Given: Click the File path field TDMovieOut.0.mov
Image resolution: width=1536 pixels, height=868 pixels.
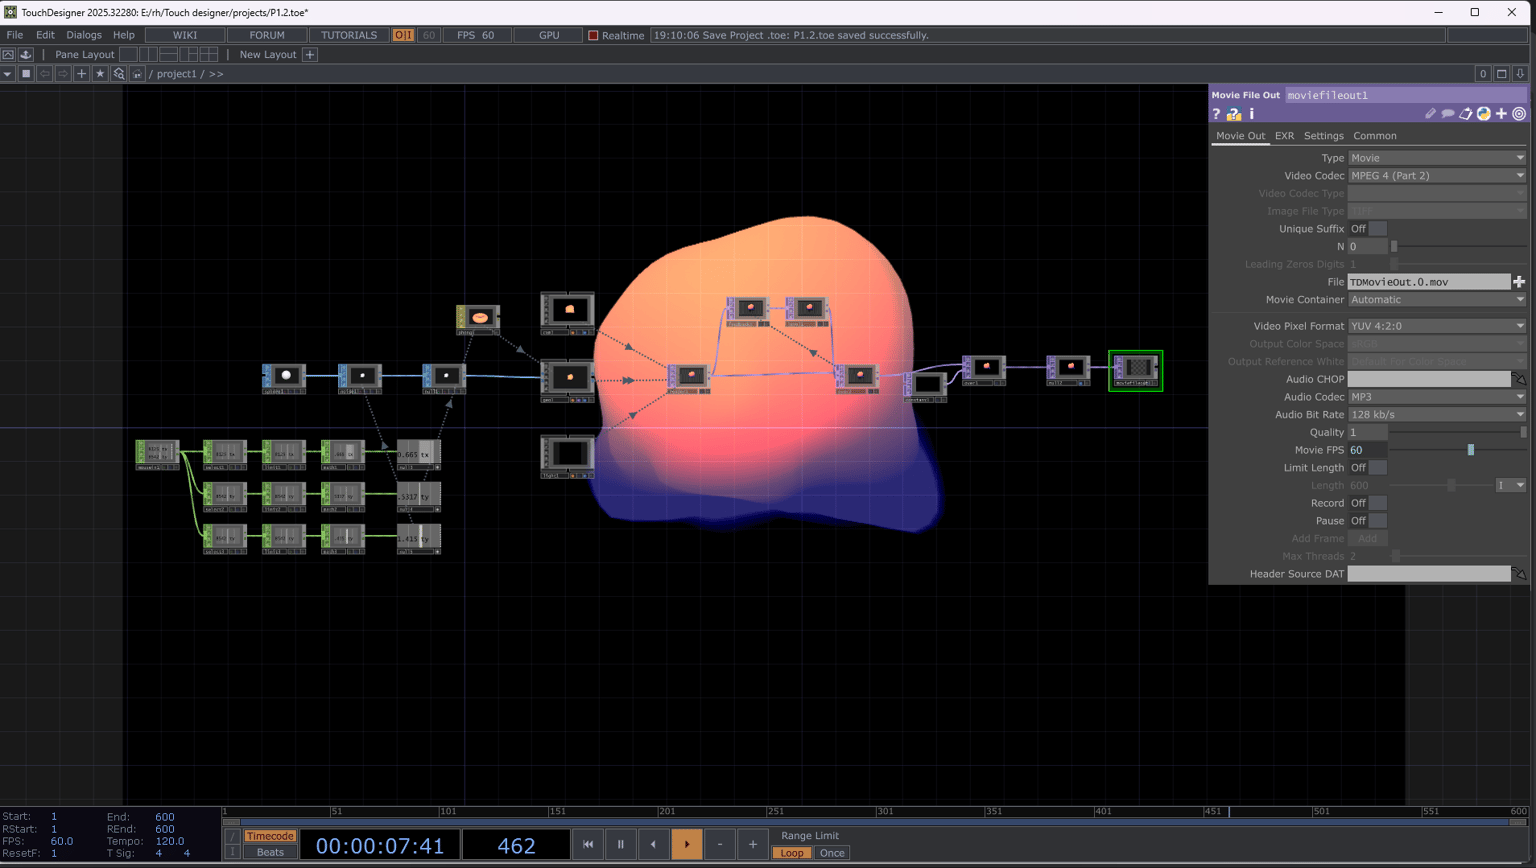Looking at the screenshot, I should (1429, 282).
